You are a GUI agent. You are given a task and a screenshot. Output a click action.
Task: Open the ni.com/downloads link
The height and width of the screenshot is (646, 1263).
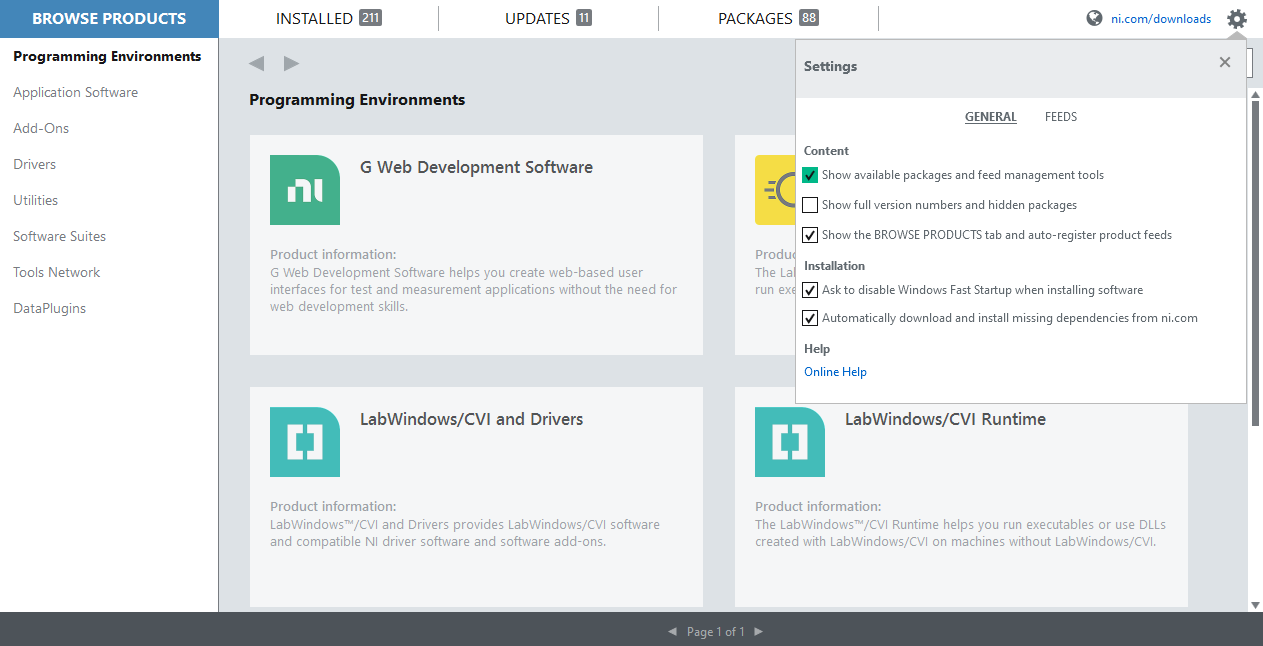(x=1161, y=19)
